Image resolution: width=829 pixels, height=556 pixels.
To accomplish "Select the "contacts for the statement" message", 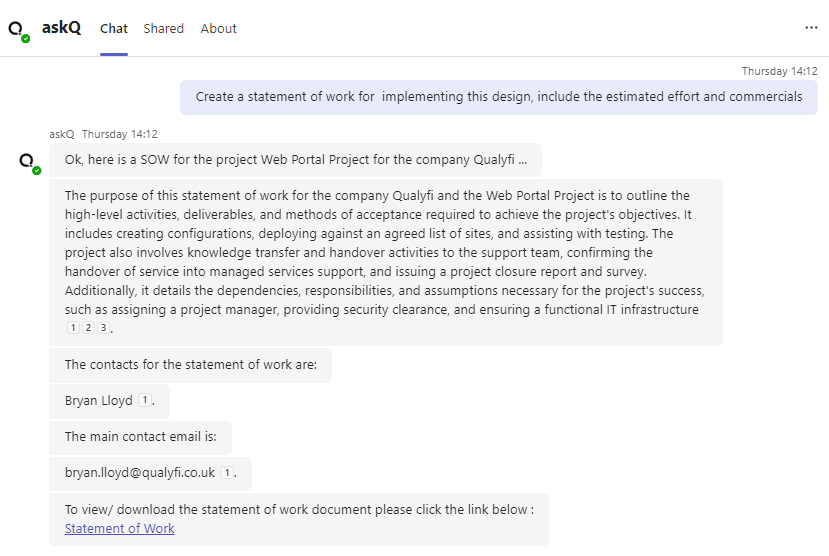I will (190, 365).
